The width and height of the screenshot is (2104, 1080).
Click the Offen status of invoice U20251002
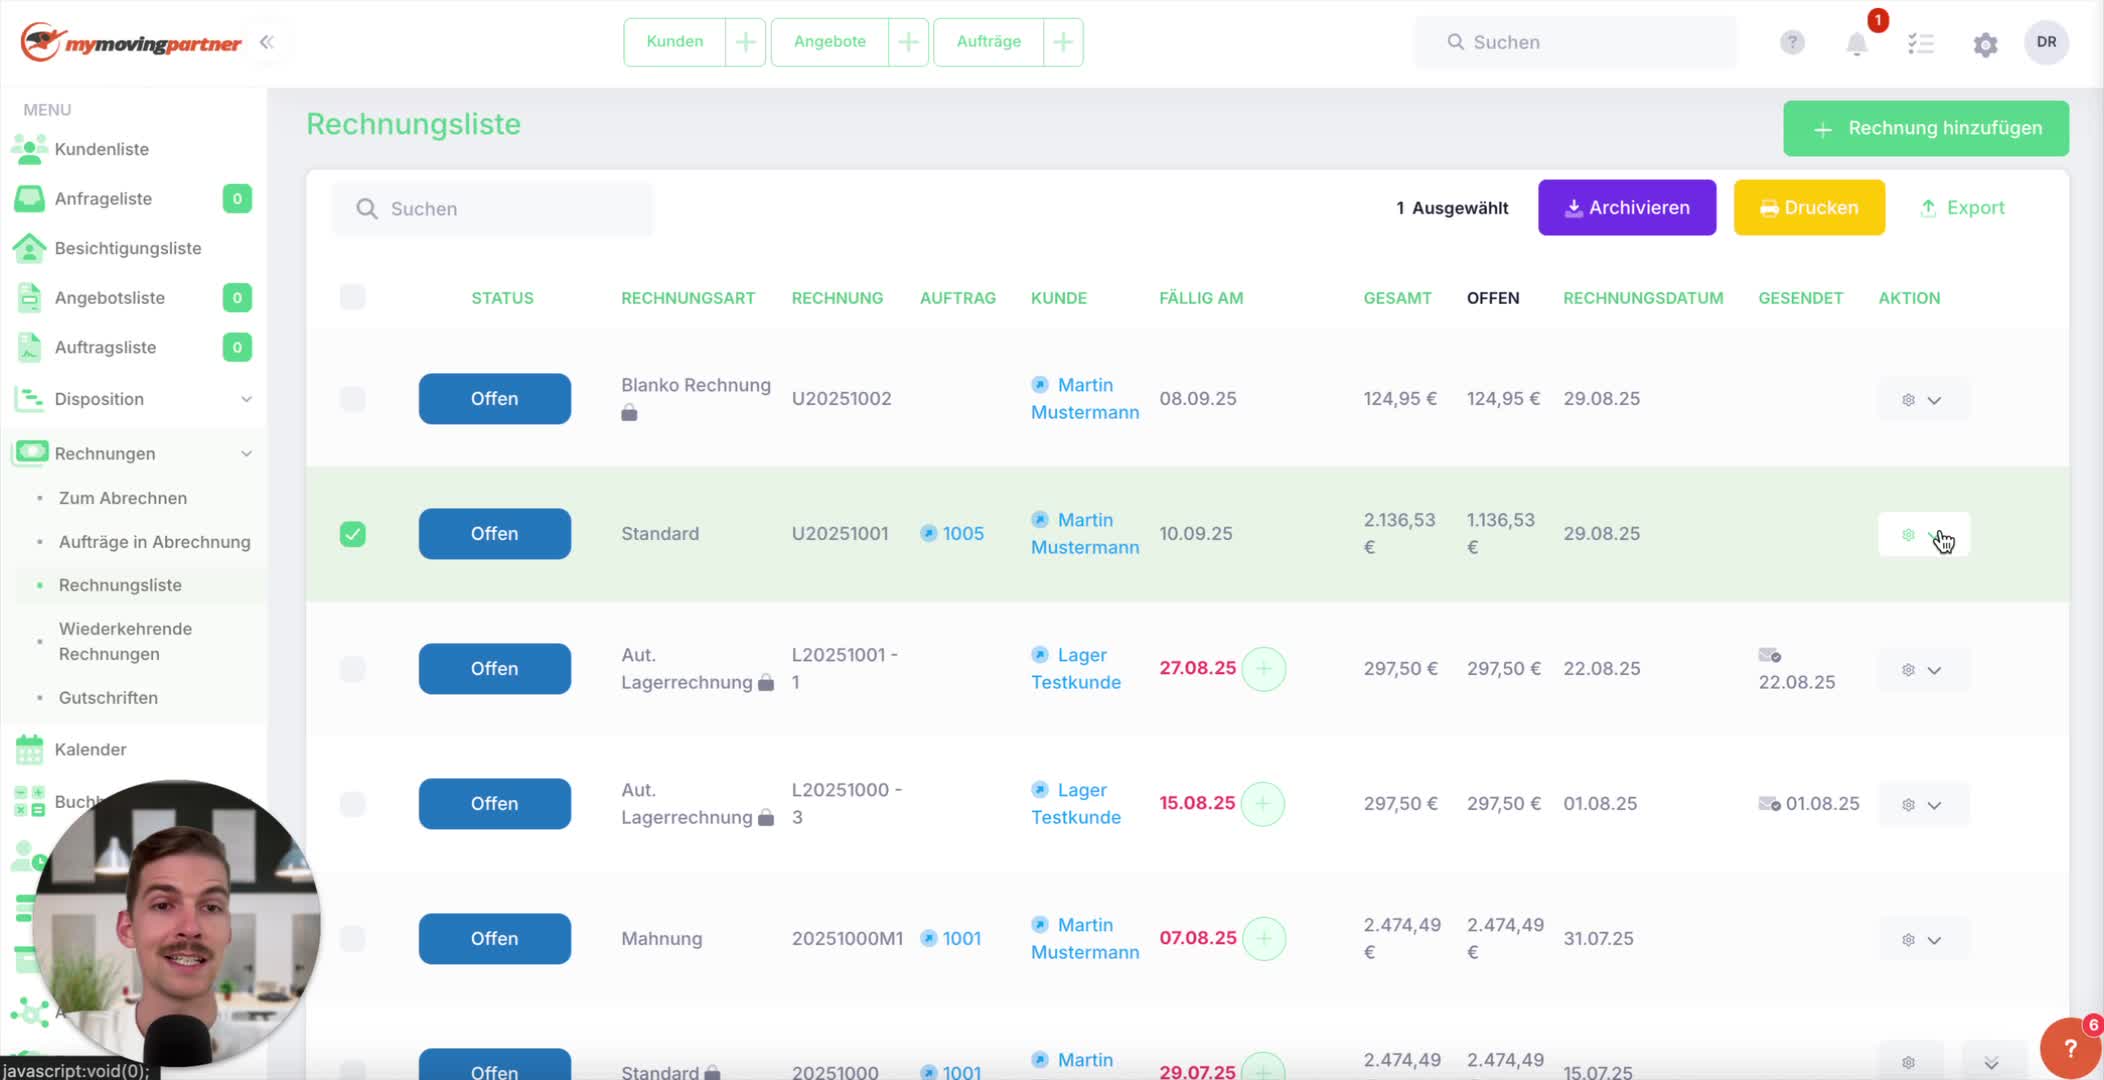(495, 398)
